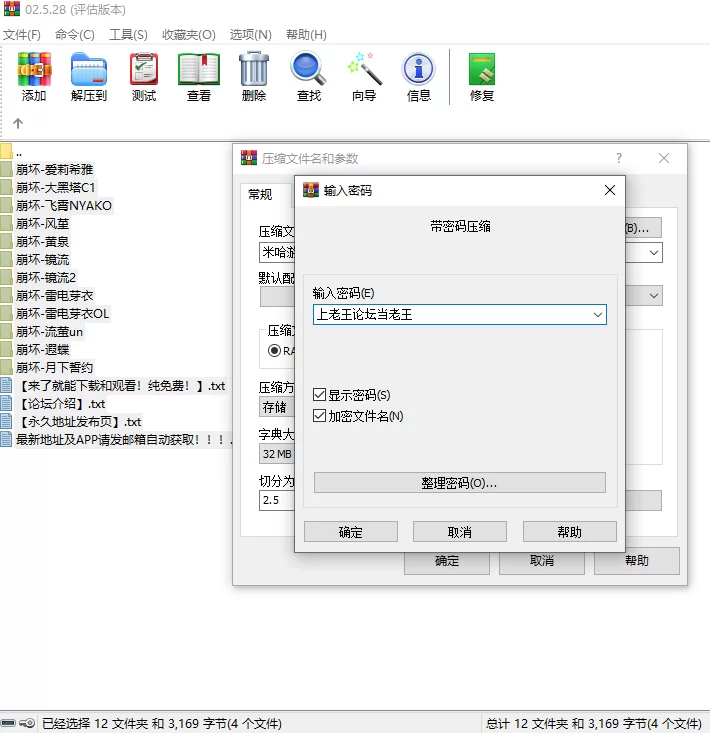Select the 崩坏-飞霄NYAKO folder
This screenshot has width=710, height=733.
[x=64, y=206]
